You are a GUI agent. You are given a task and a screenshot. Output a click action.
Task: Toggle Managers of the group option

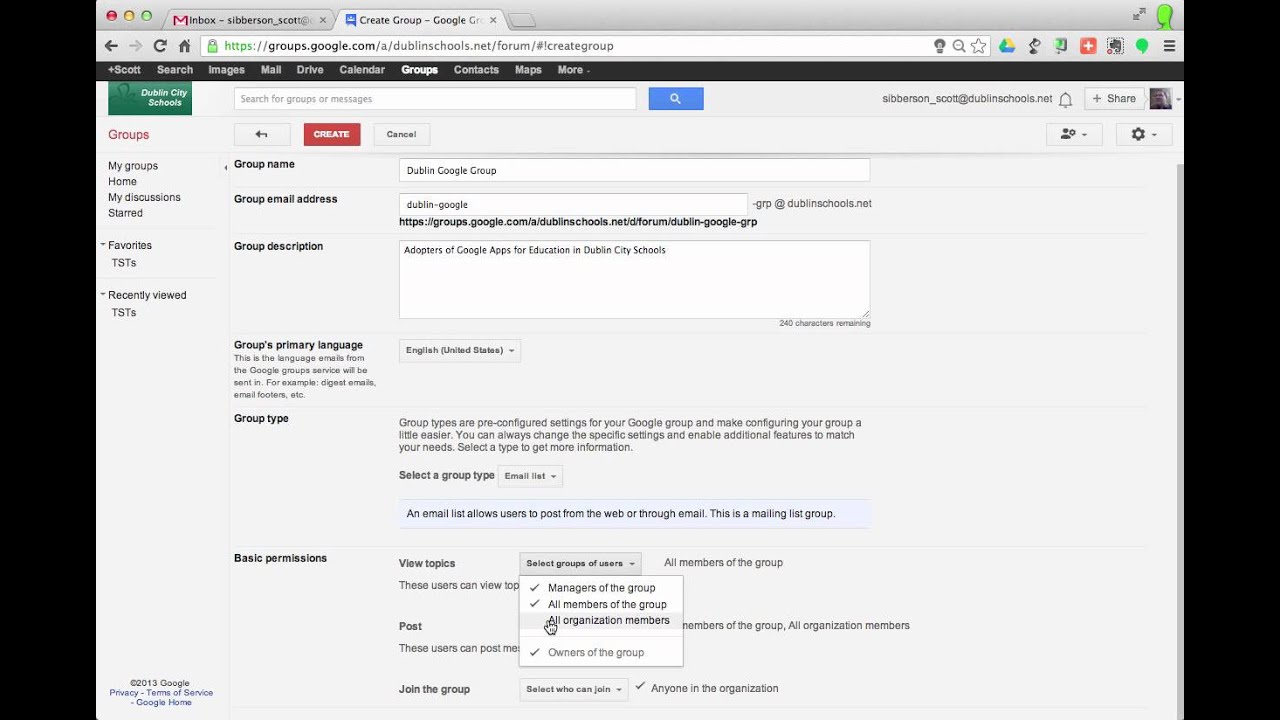pyautogui.click(x=601, y=588)
